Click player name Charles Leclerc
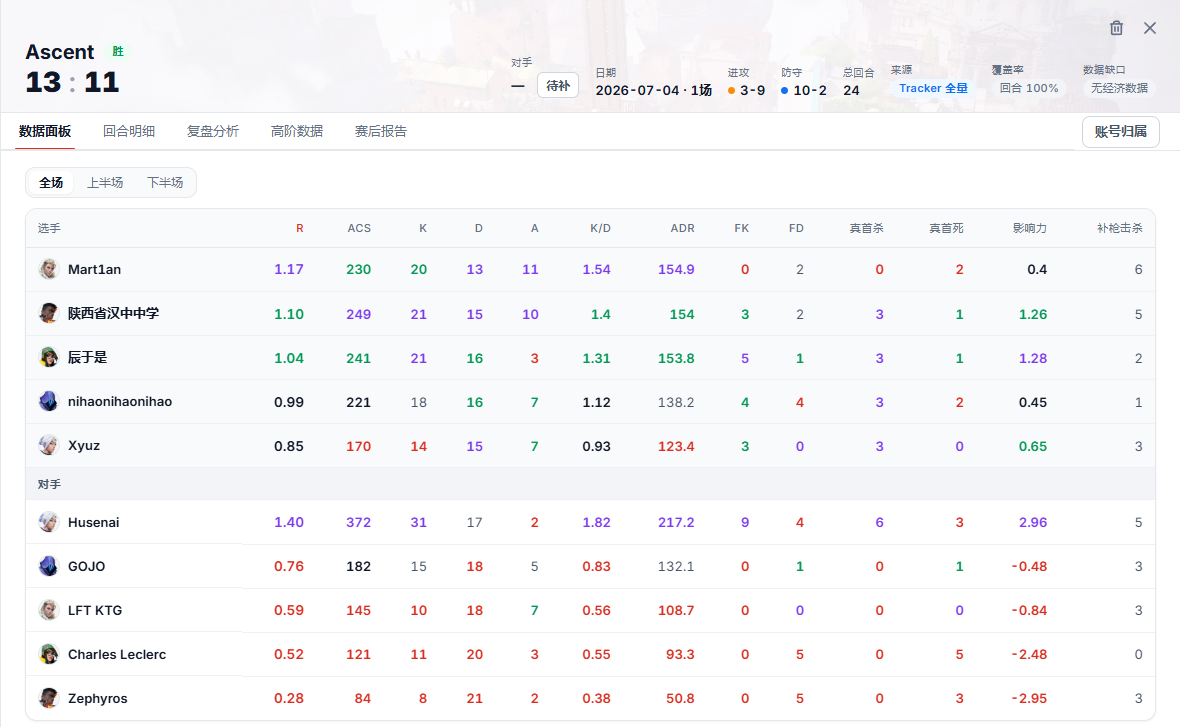The image size is (1180, 727). (x=117, y=655)
